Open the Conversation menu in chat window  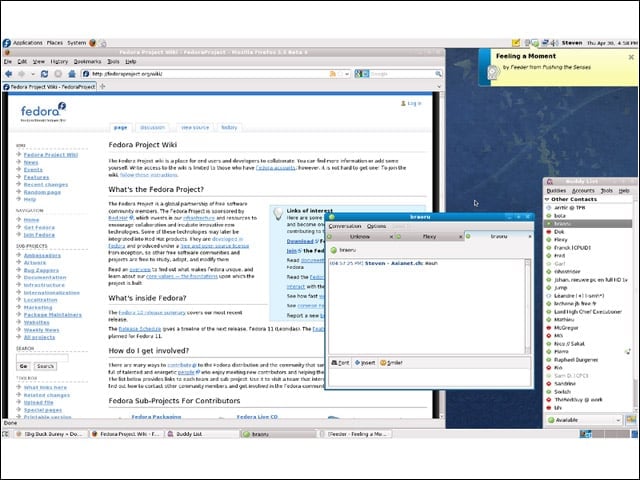point(344,226)
